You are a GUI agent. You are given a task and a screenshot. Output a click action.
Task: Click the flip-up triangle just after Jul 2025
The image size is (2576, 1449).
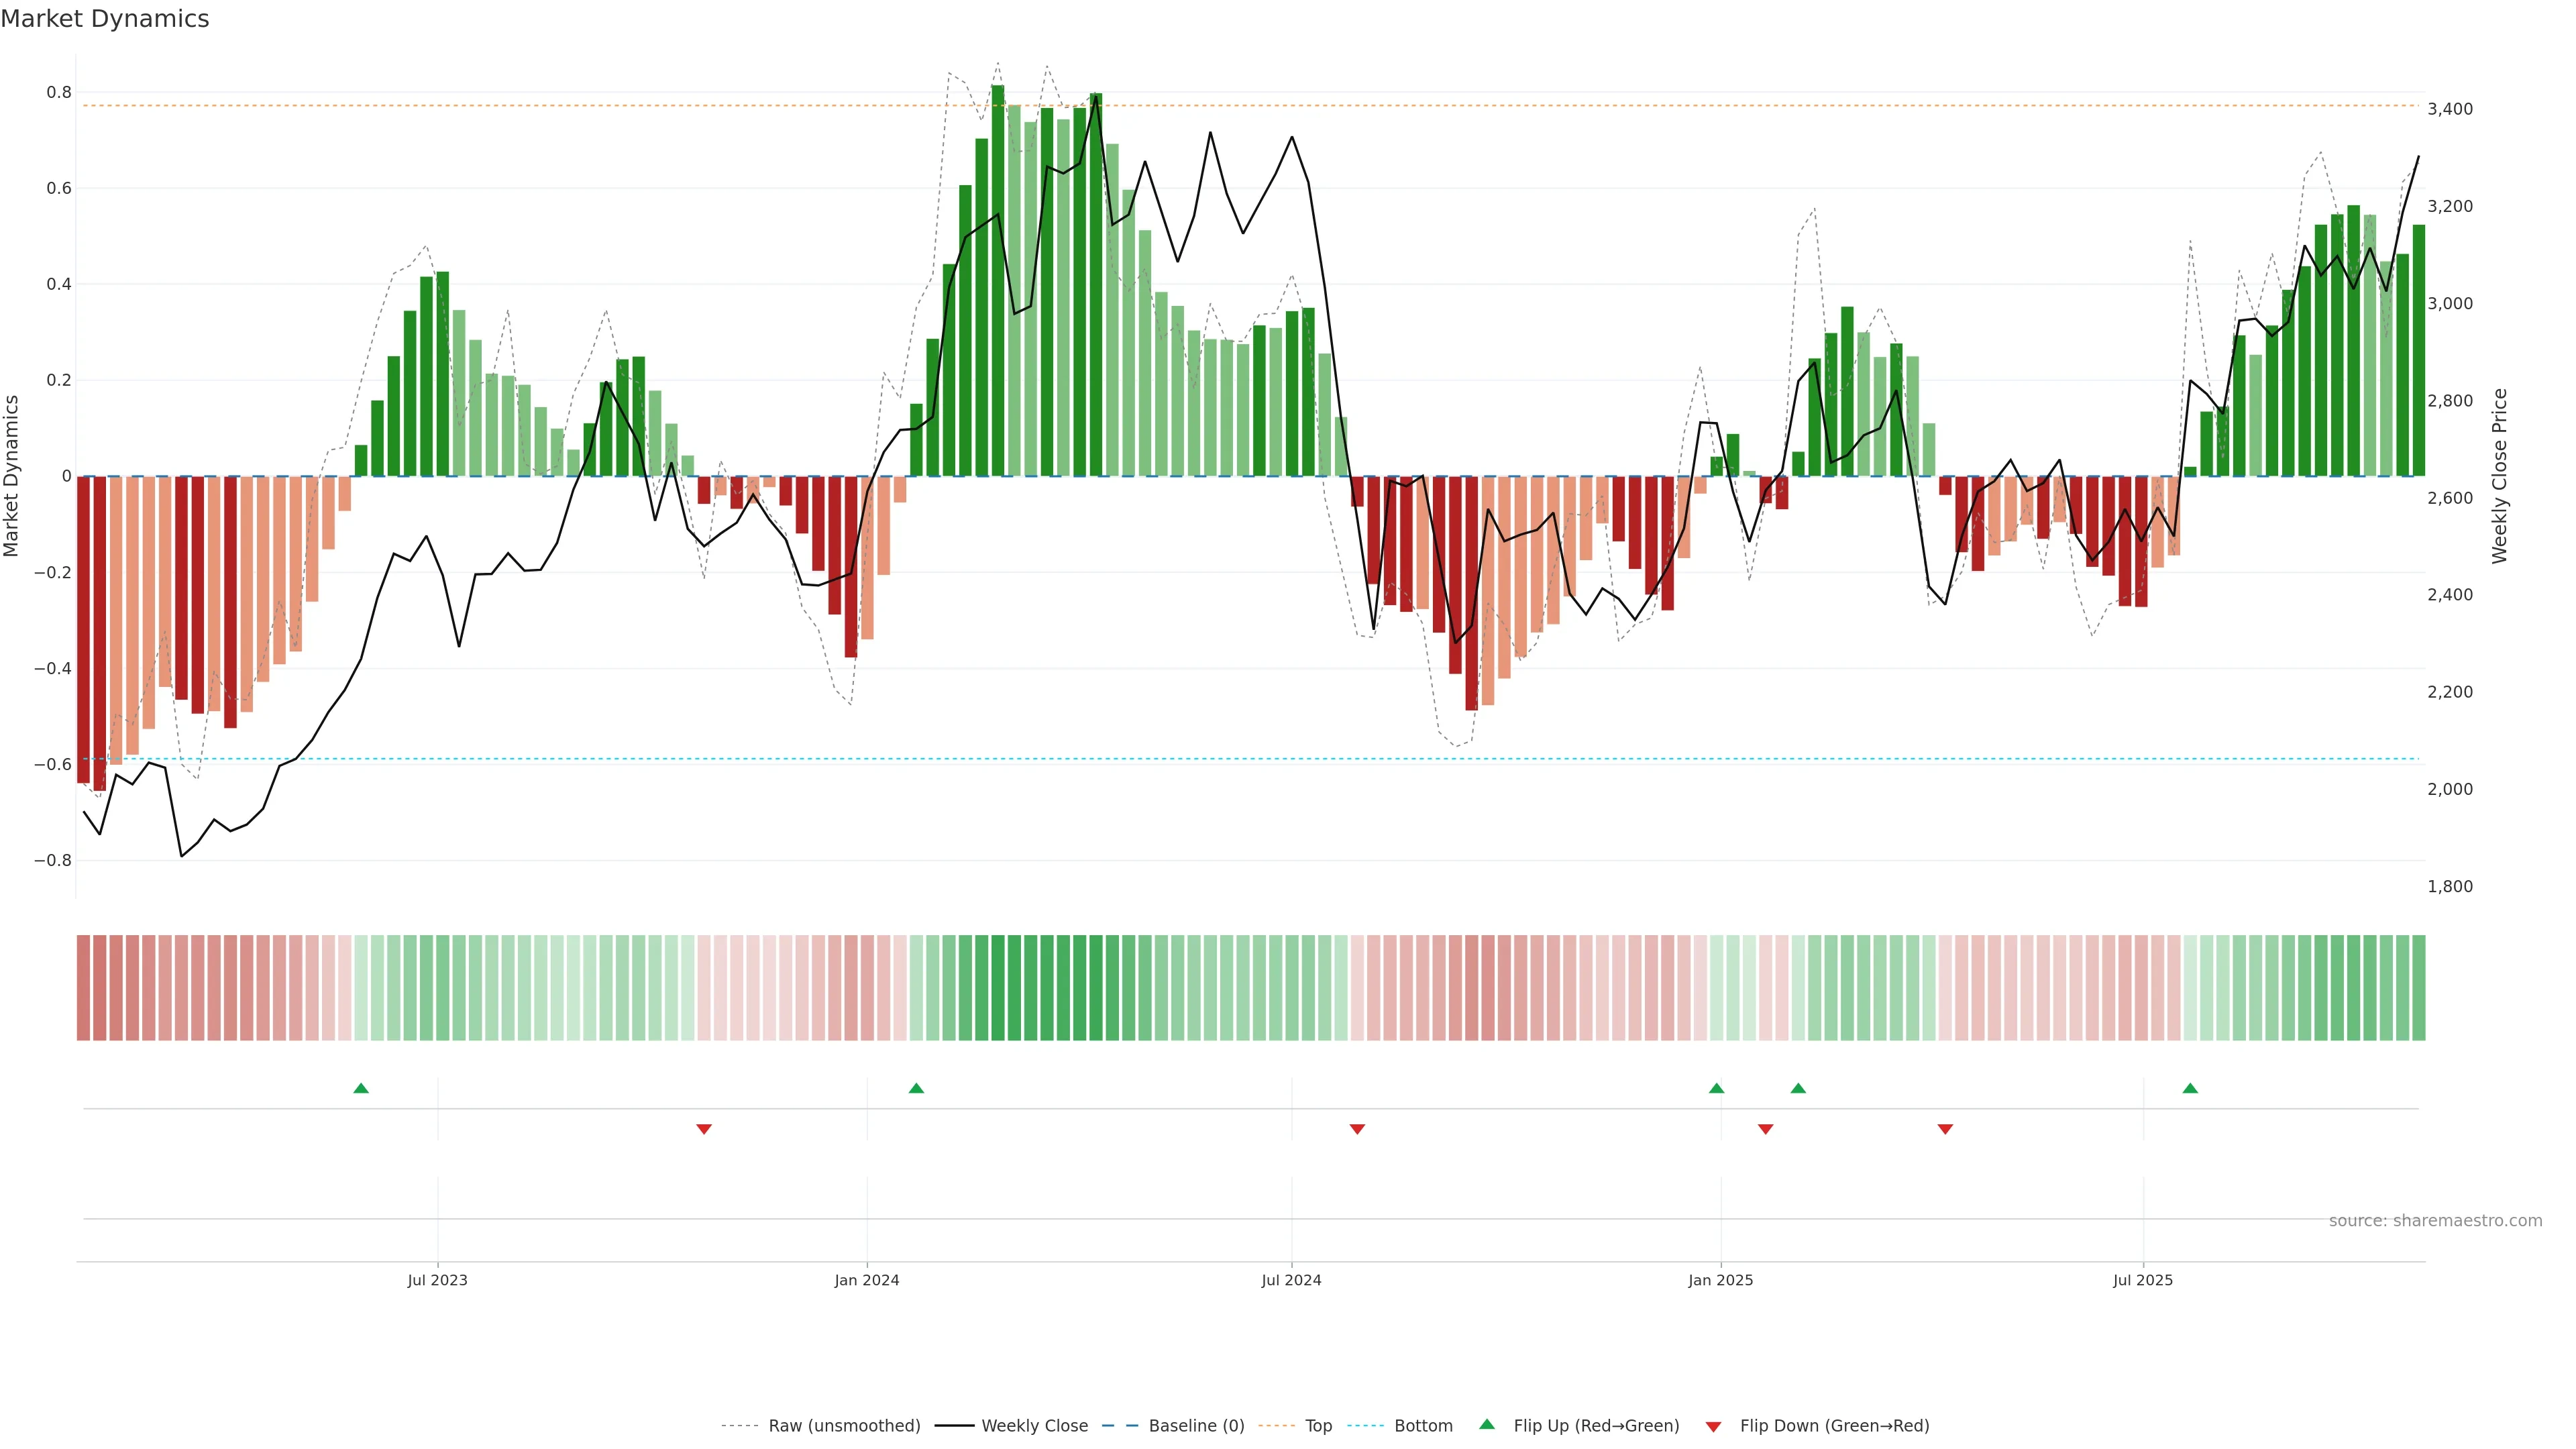[x=2190, y=1088]
